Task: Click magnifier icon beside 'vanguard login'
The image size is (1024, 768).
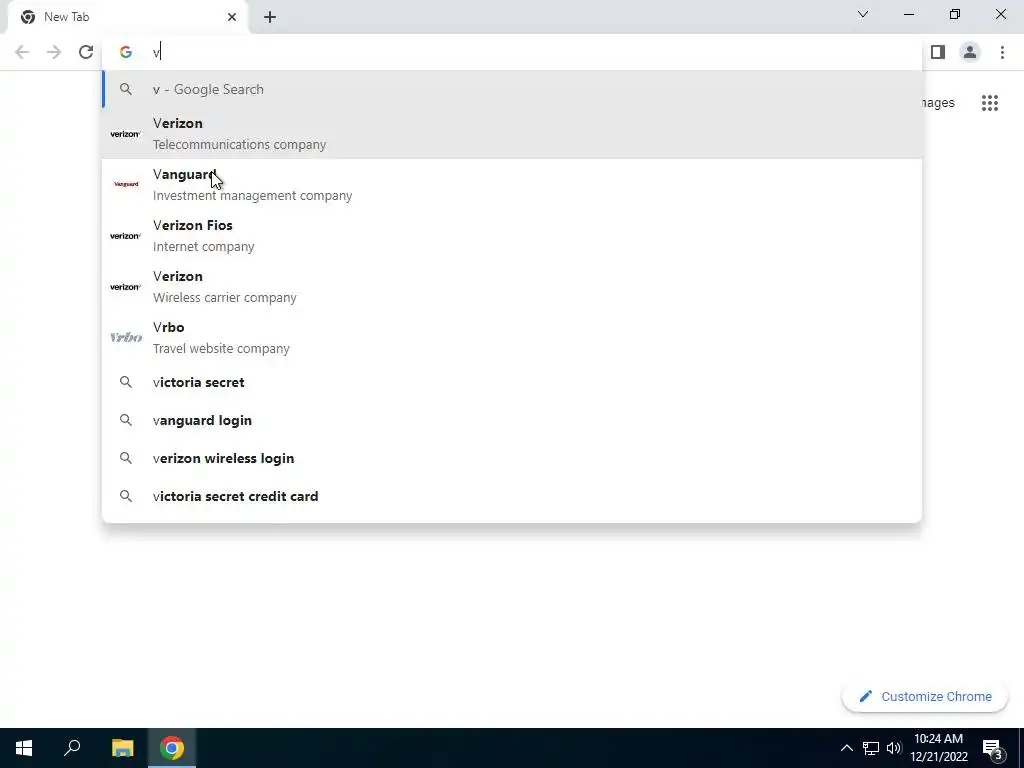Action: pyautogui.click(x=126, y=420)
